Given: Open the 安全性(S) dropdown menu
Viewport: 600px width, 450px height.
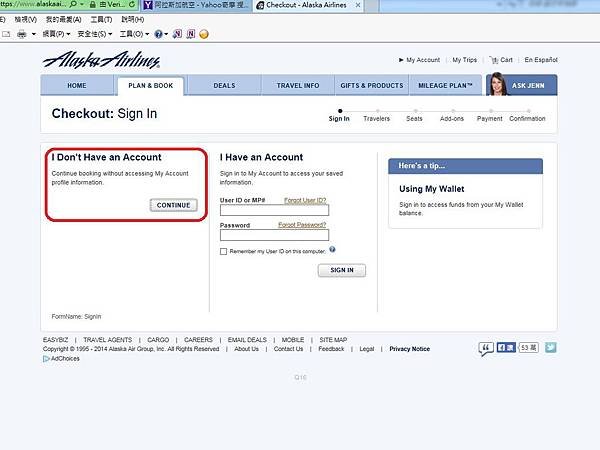Looking at the screenshot, I should (x=95, y=34).
